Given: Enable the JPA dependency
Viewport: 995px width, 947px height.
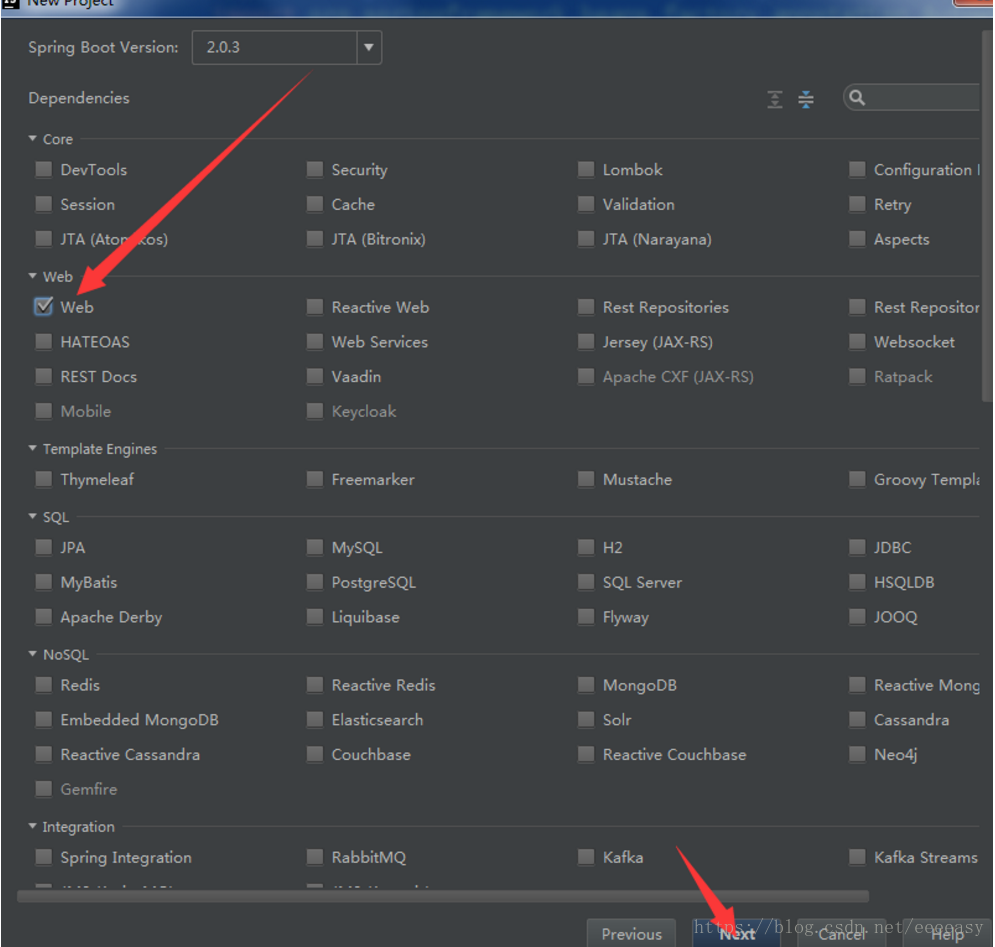Looking at the screenshot, I should tap(44, 547).
